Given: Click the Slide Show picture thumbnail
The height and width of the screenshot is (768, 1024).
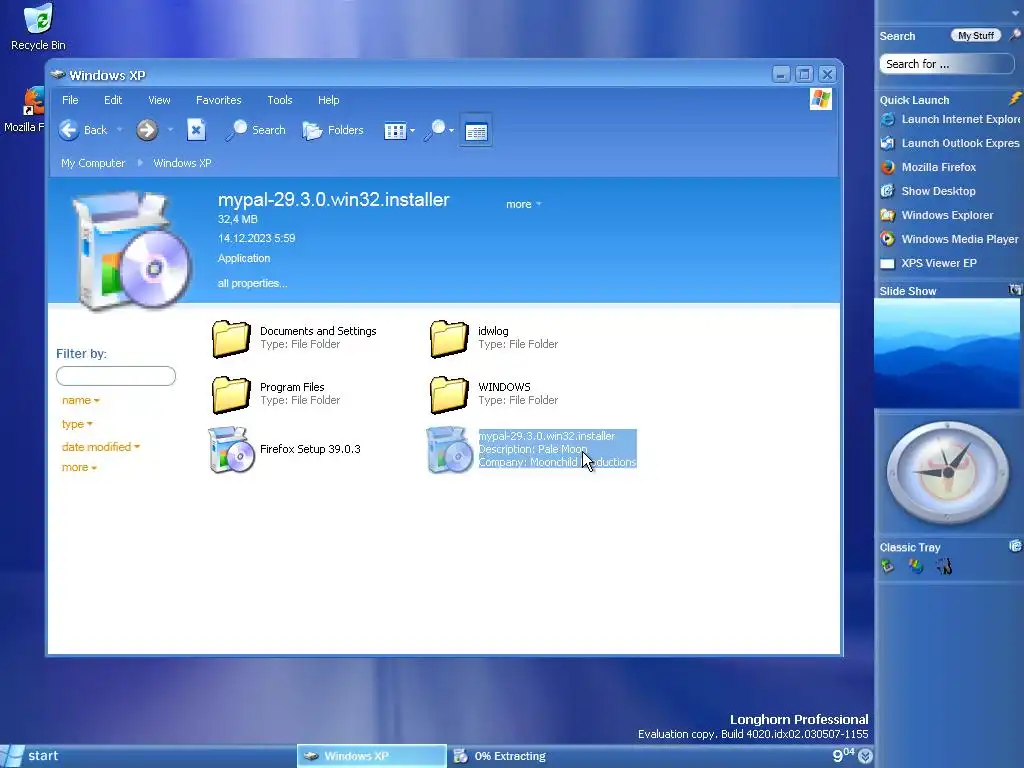Looking at the screenshot, I should point(946,353).
